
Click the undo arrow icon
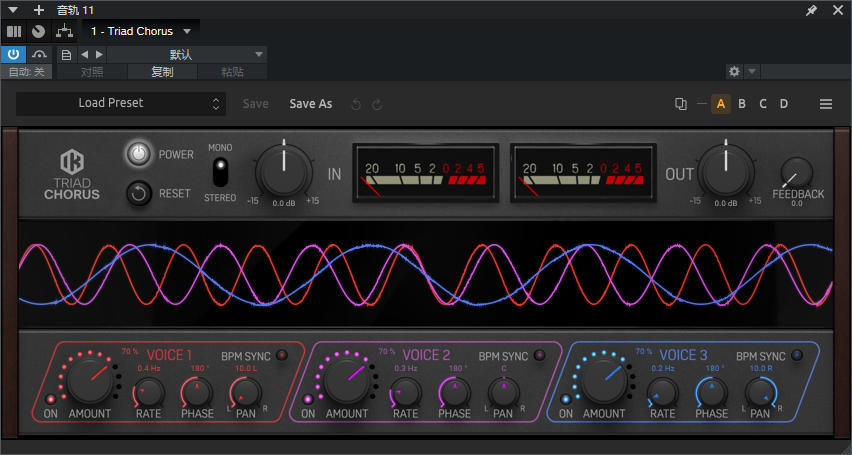pos(356,104)
